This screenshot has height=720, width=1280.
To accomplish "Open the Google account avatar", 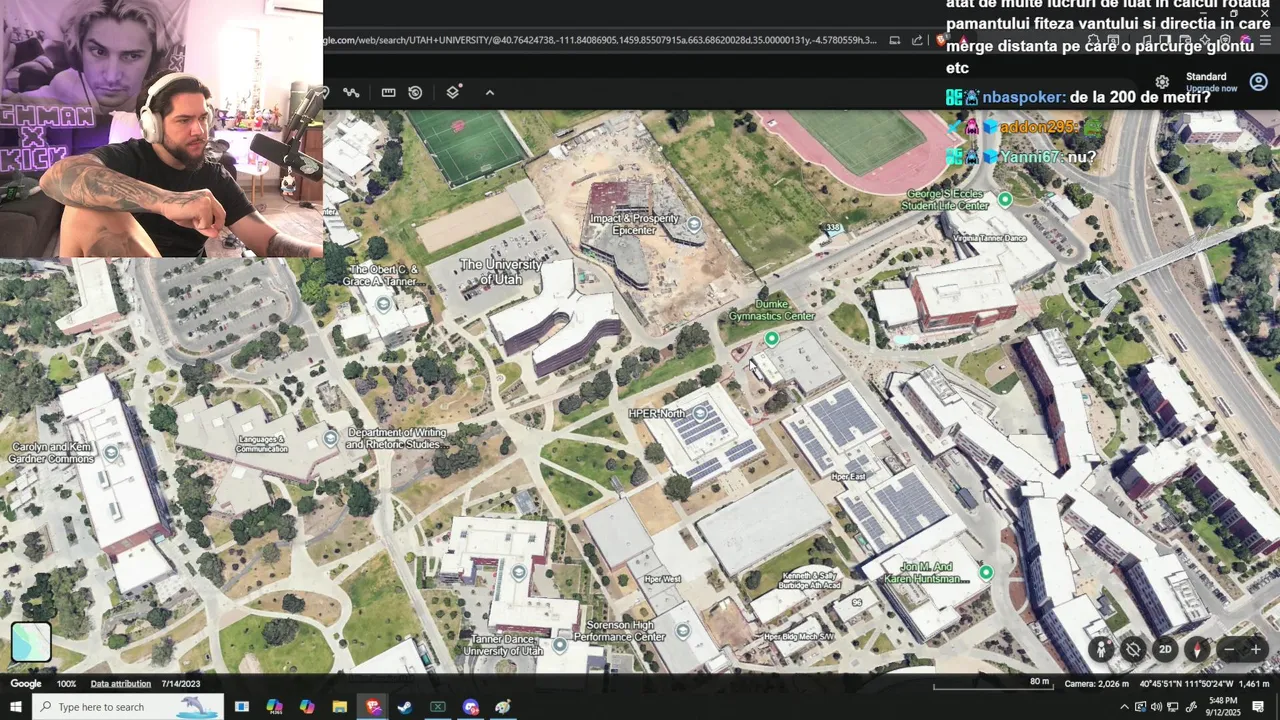I will coord(1258,82).
